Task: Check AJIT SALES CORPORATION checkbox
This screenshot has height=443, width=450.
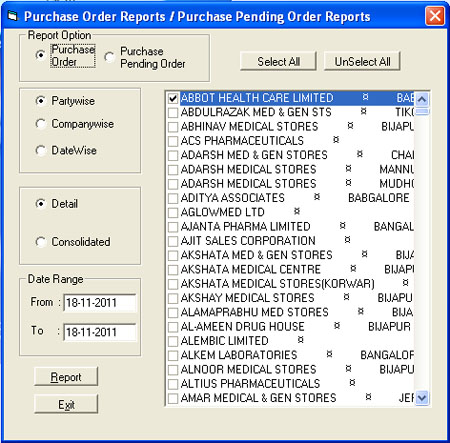Action: pyautogui.click(x=173, y=241)
